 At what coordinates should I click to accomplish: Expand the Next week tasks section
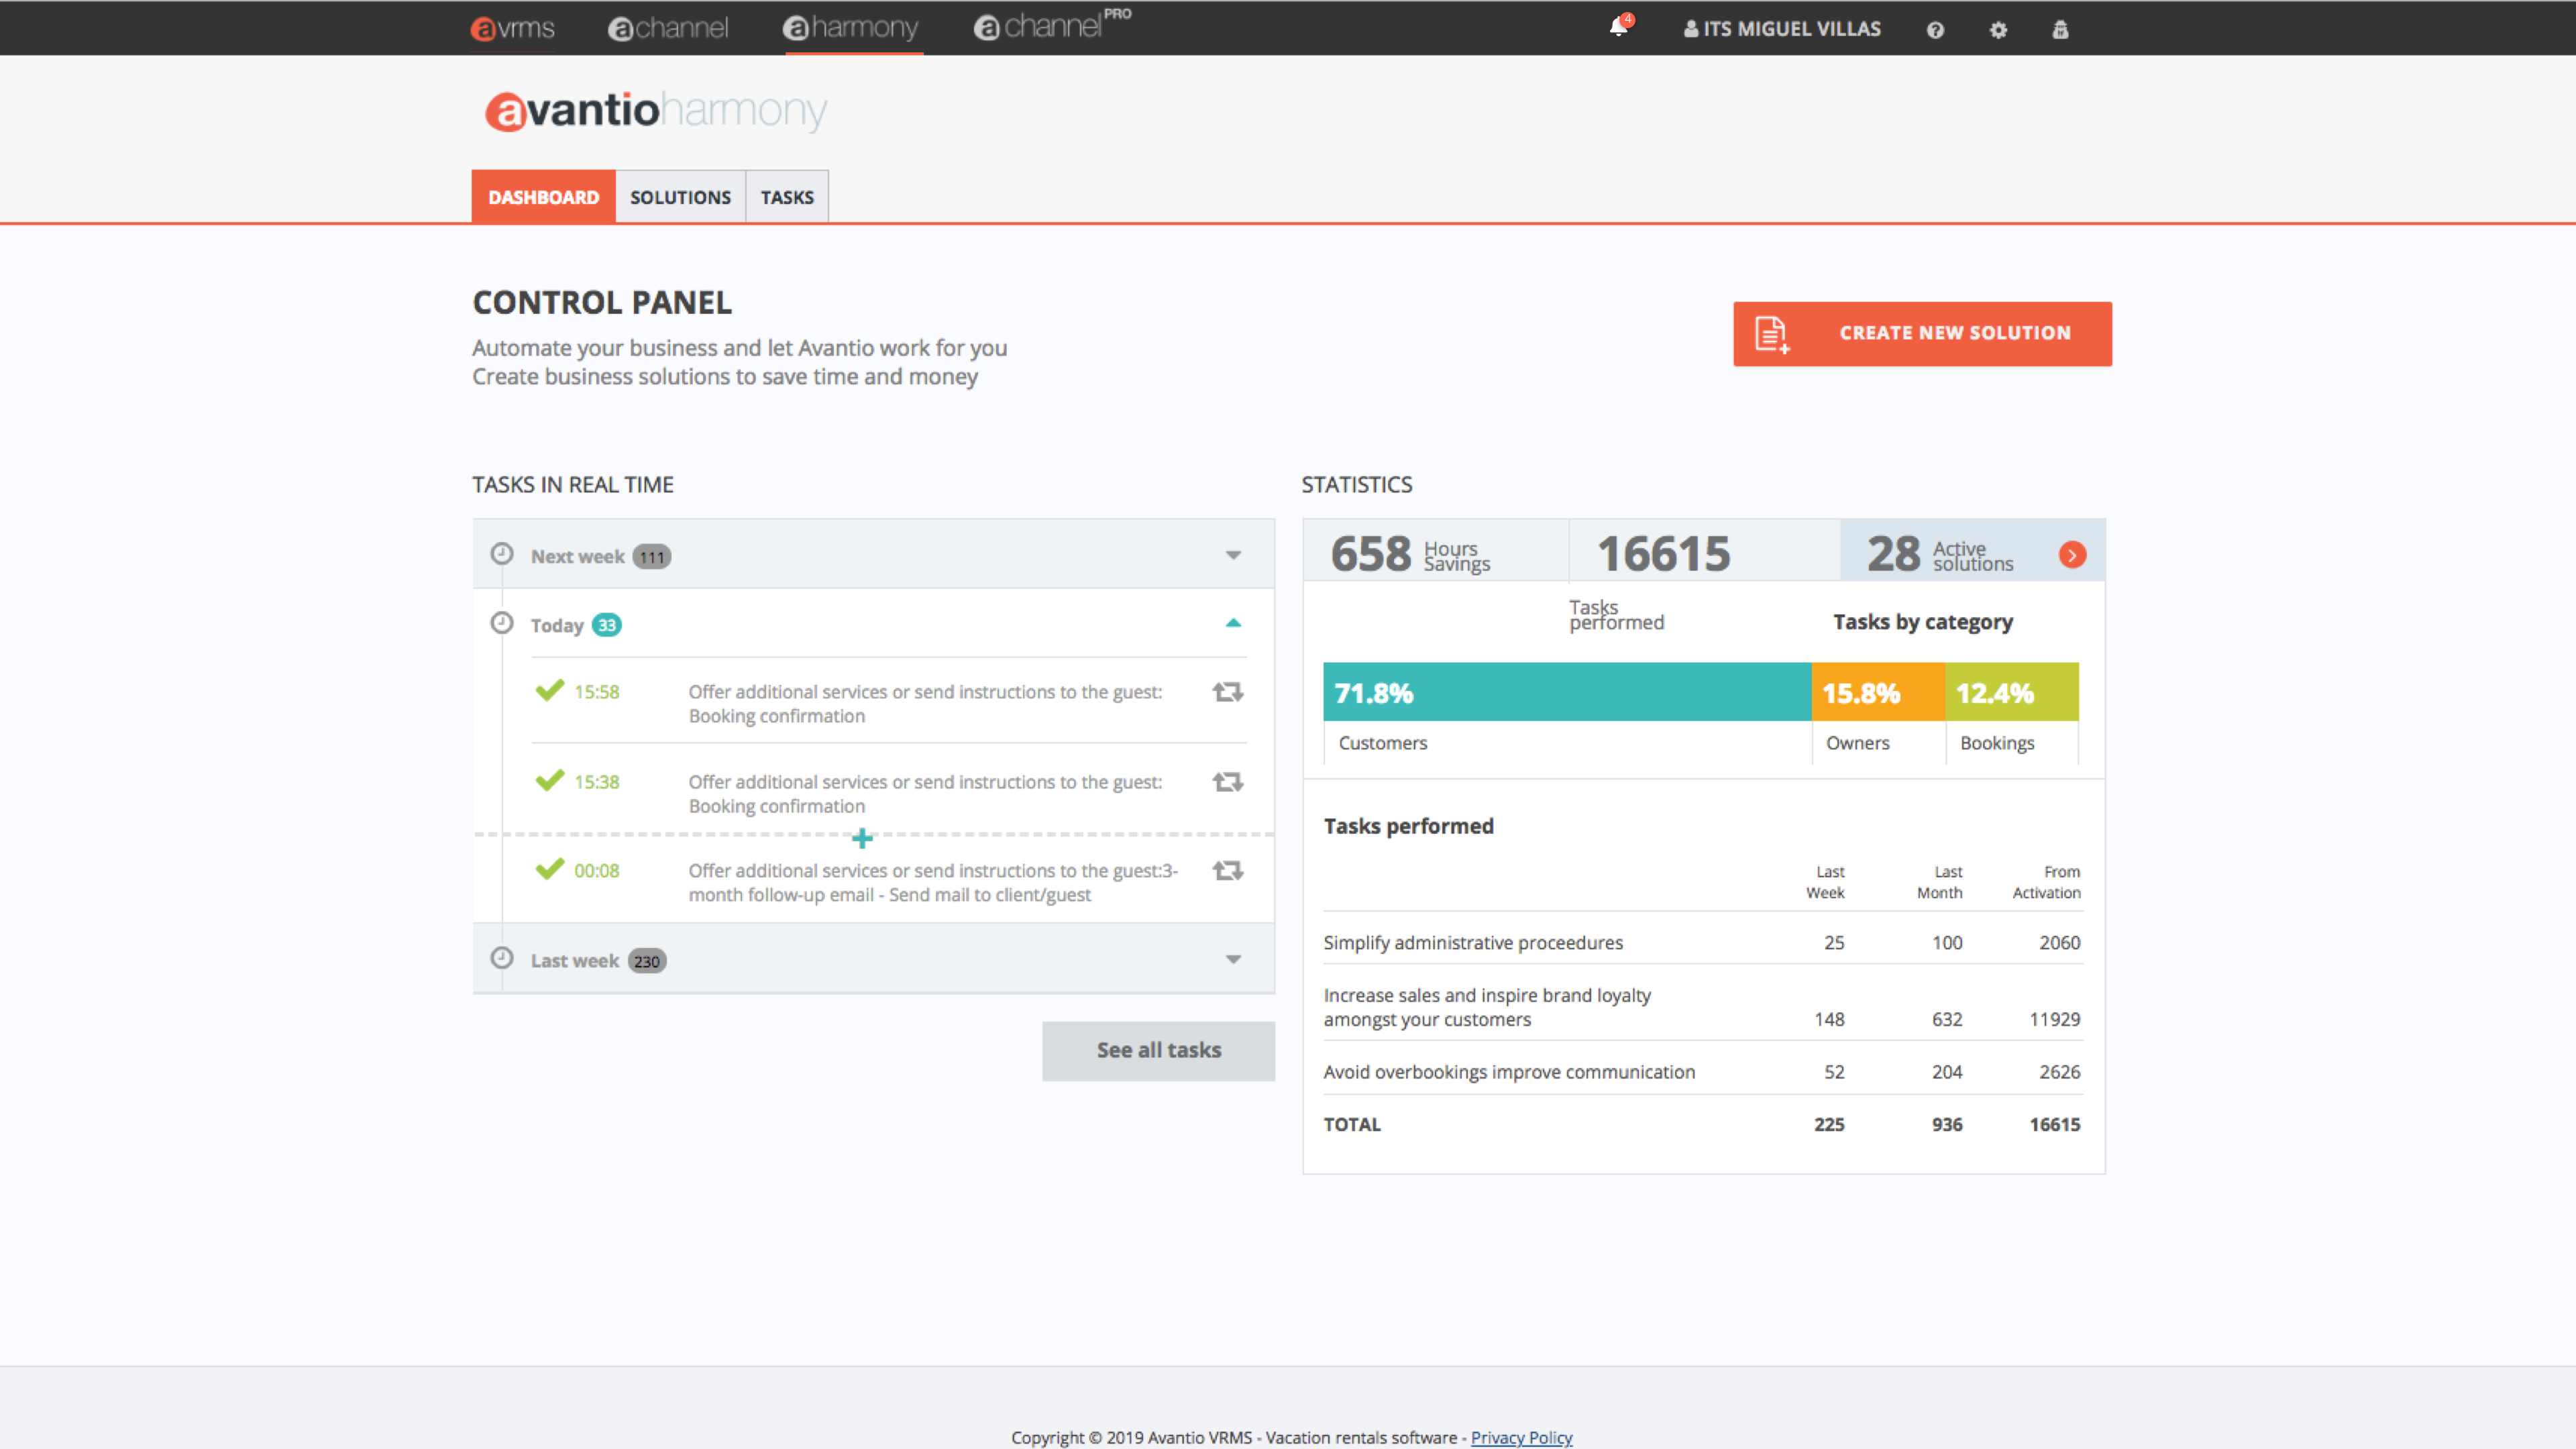coord(1233,556)
